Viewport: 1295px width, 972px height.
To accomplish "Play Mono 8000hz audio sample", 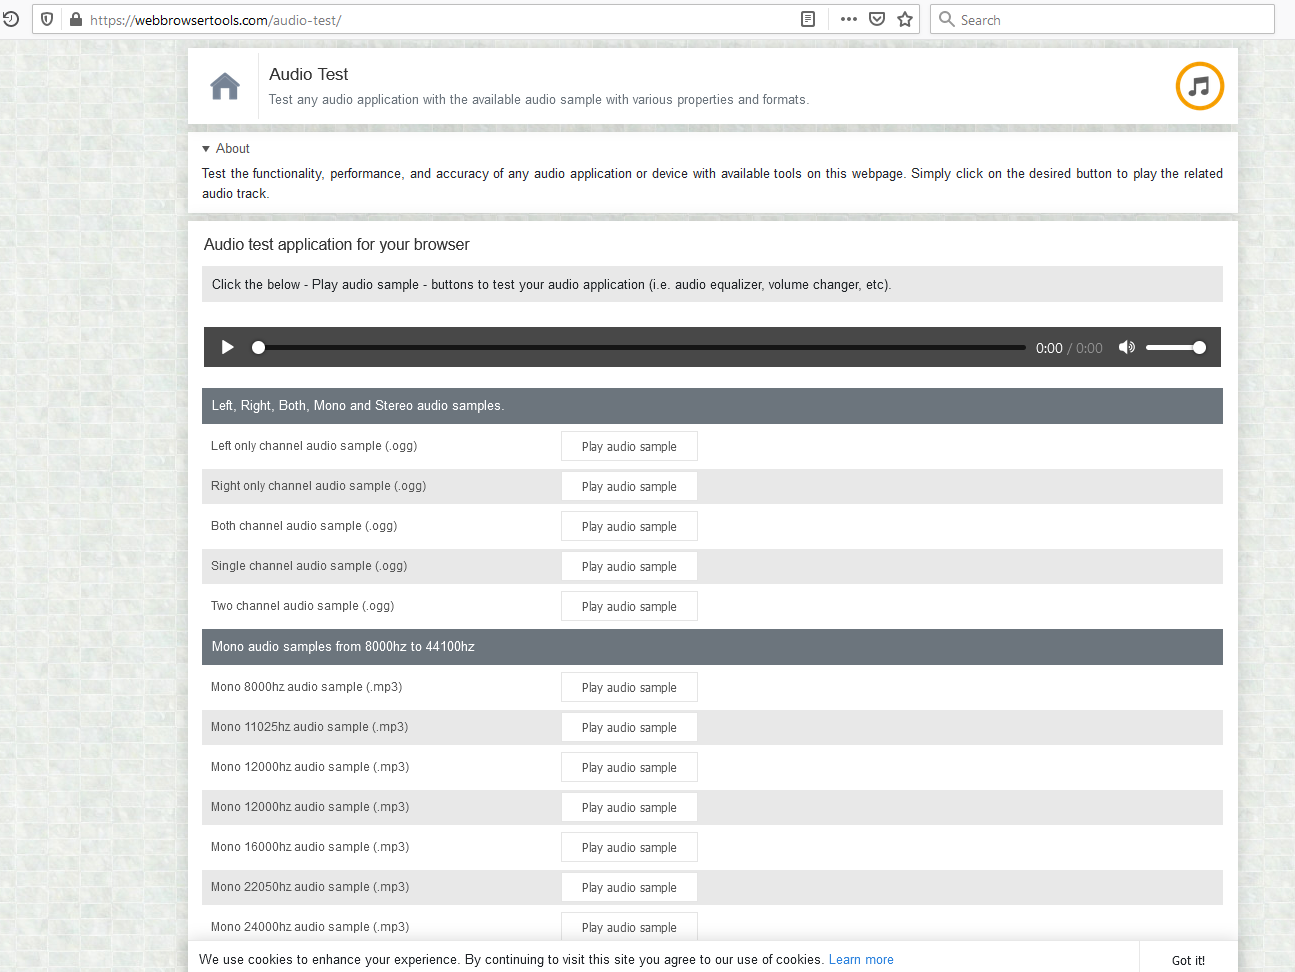I will coord(629,687).
